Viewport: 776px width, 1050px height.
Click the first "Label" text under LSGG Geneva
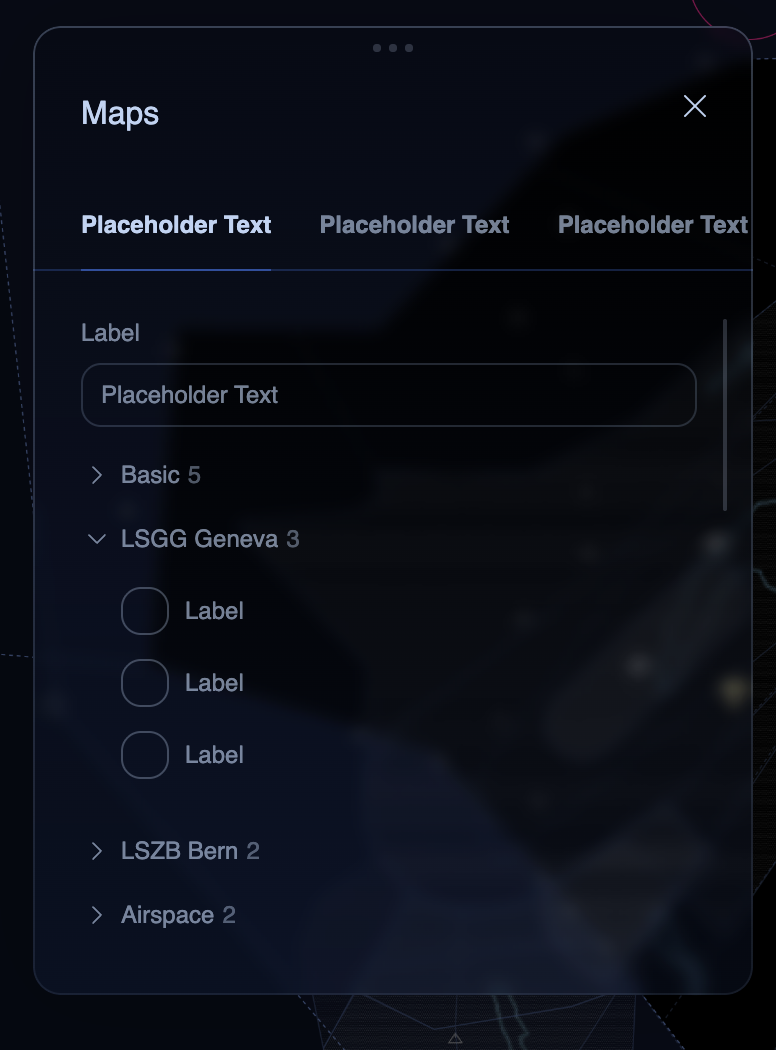tap(214, 611)
